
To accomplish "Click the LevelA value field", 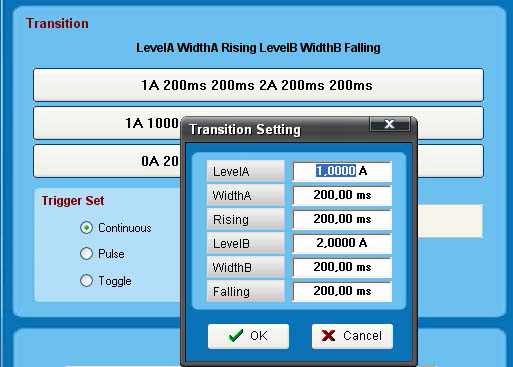I will (342, 171).
